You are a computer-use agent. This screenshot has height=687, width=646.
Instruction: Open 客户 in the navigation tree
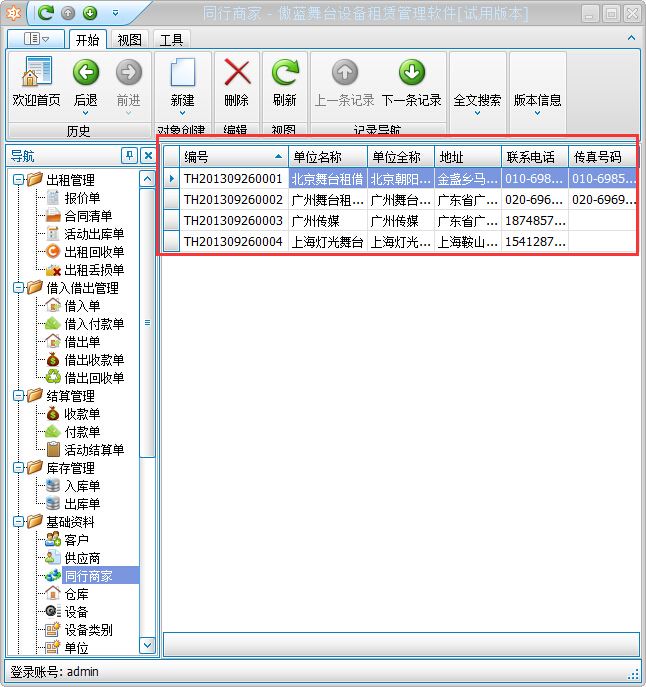point(76,540)
